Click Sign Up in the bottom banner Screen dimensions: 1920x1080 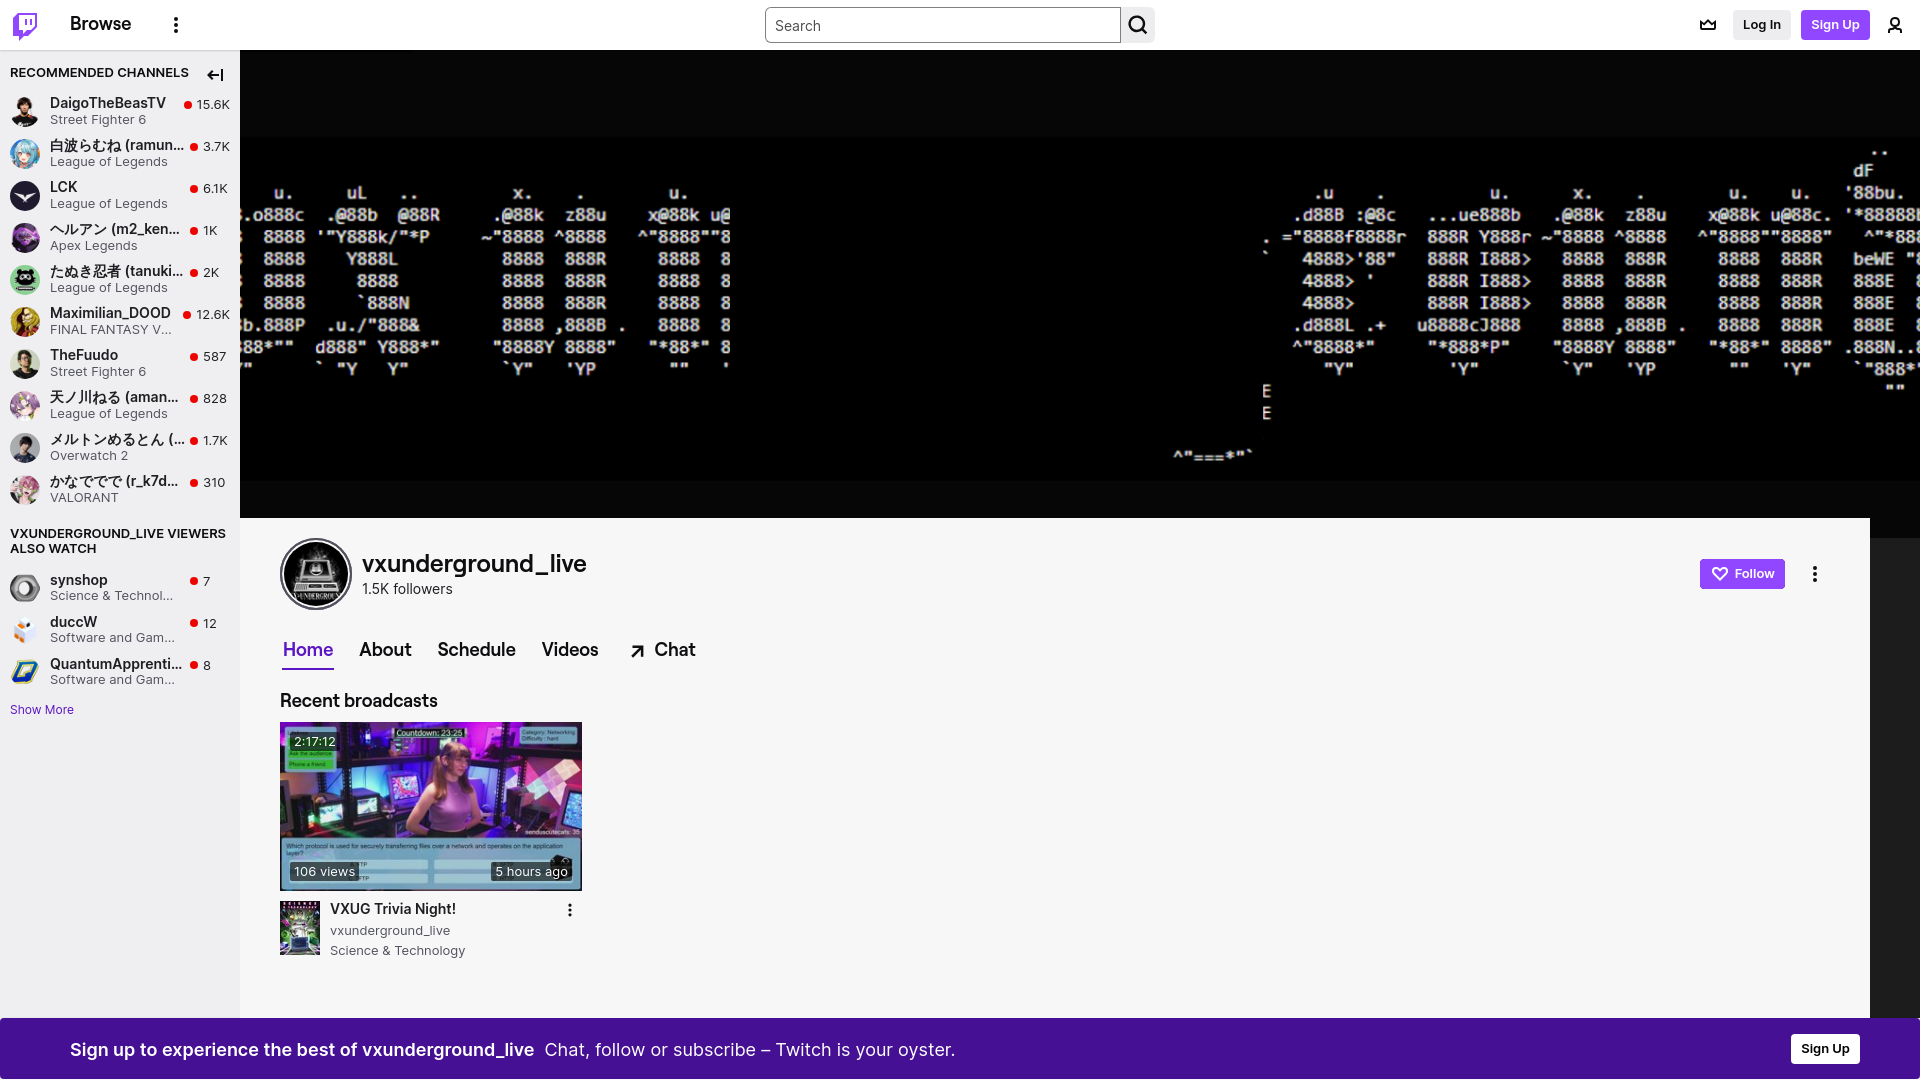[x=1825, y=1049]
